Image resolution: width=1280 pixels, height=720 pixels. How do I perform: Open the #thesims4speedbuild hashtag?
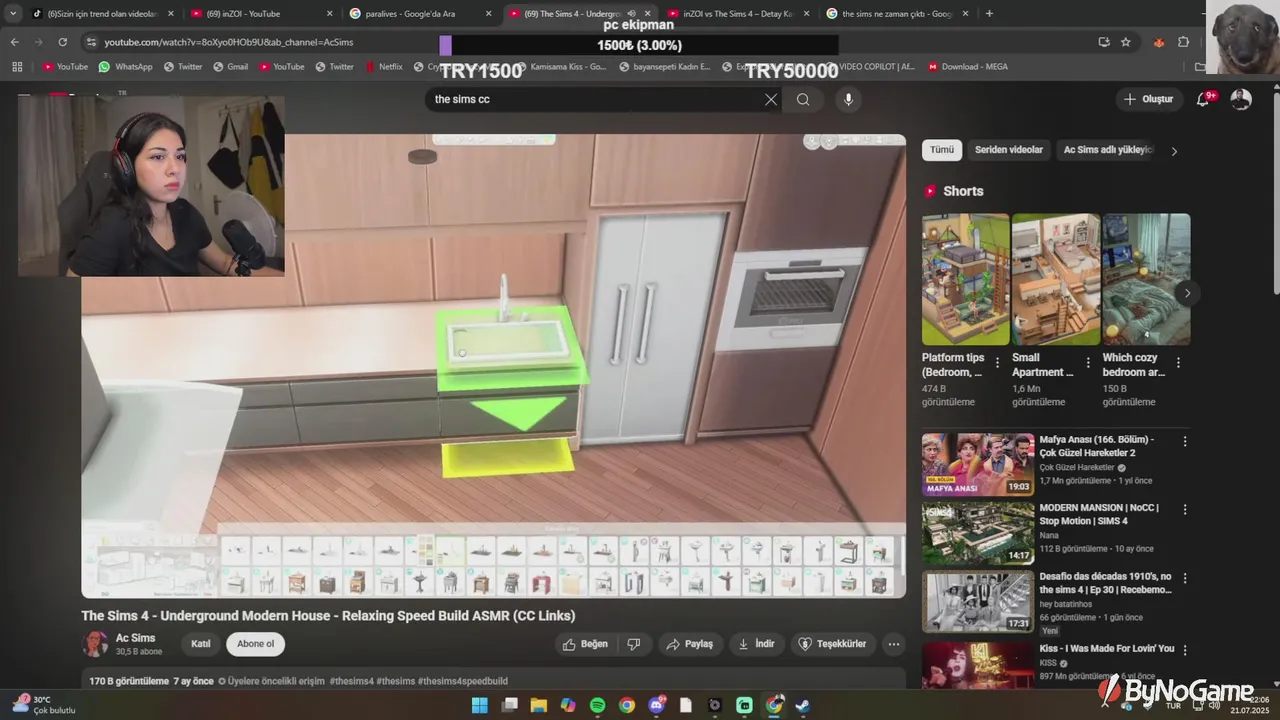(463, 681)
